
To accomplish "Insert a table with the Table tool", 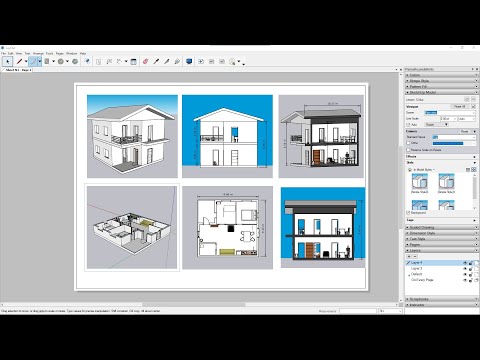I will [x=133, y=61].
